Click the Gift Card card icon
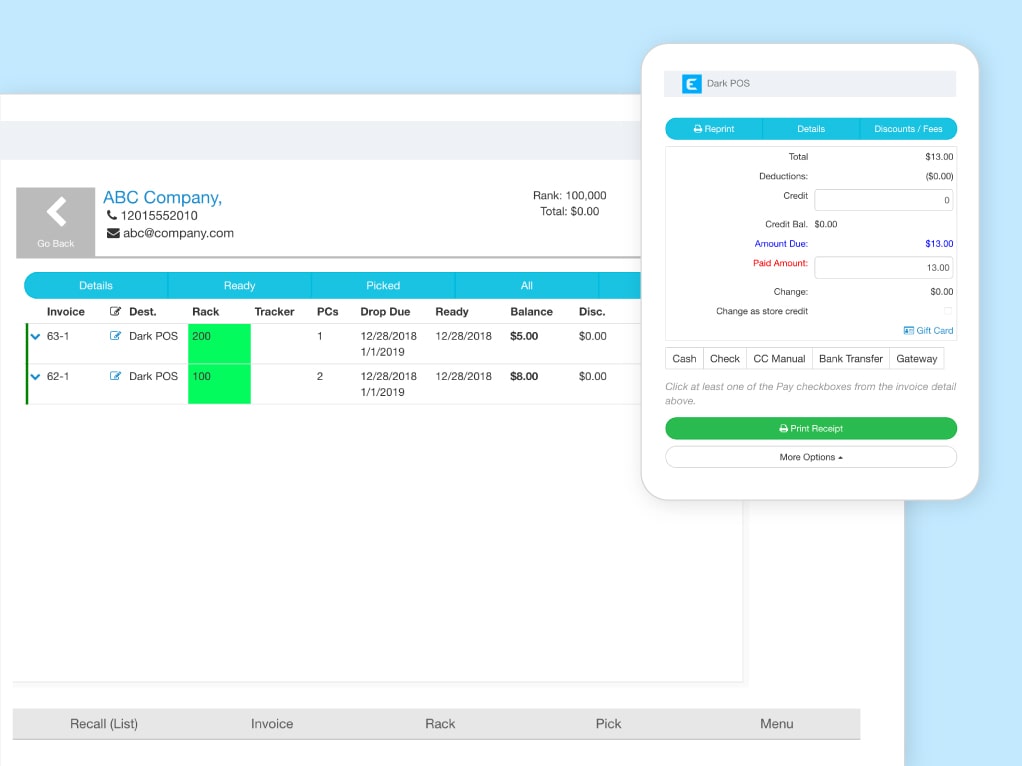 [x=908, y=331]
